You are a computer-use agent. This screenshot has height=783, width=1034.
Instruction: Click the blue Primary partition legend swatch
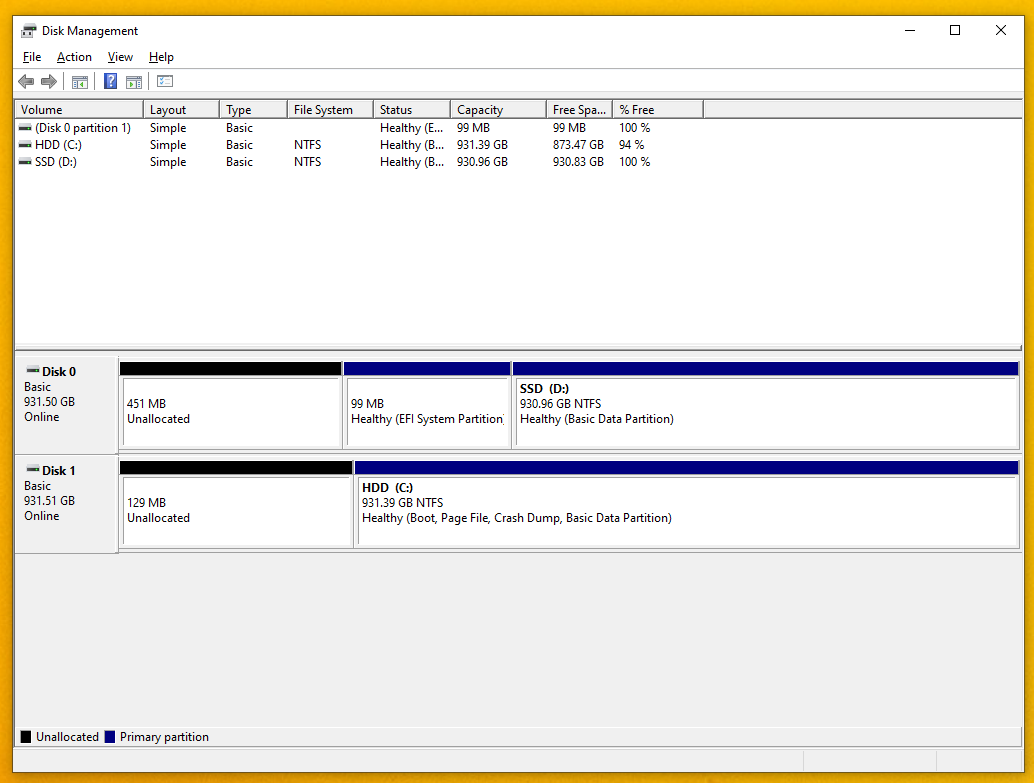tap(110, 737)
